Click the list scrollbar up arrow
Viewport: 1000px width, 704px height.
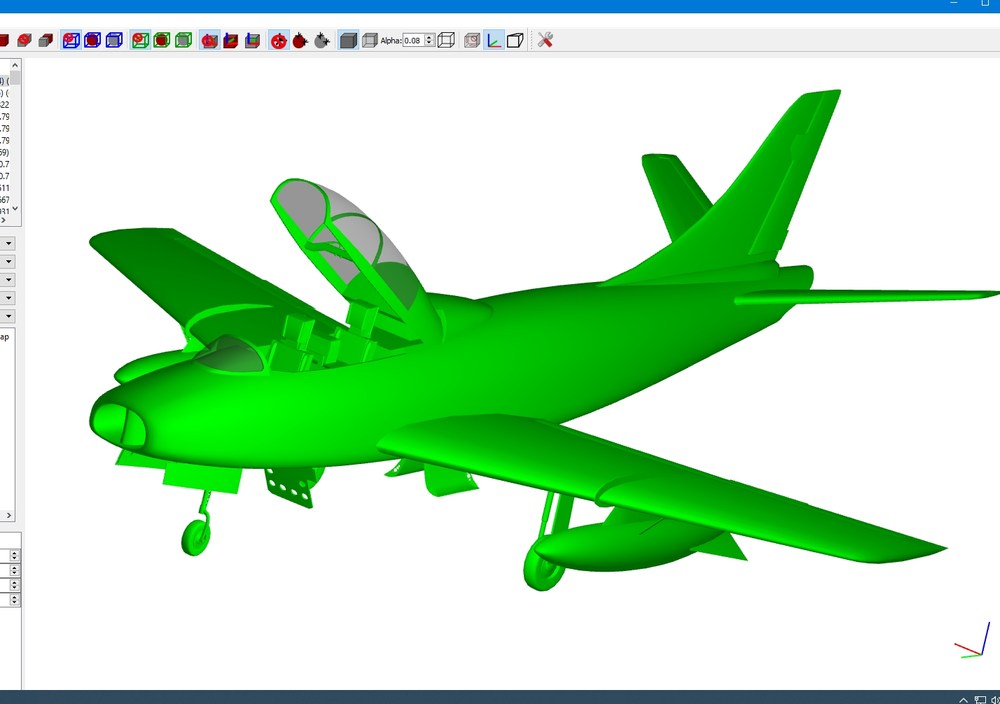pos(15,65)
